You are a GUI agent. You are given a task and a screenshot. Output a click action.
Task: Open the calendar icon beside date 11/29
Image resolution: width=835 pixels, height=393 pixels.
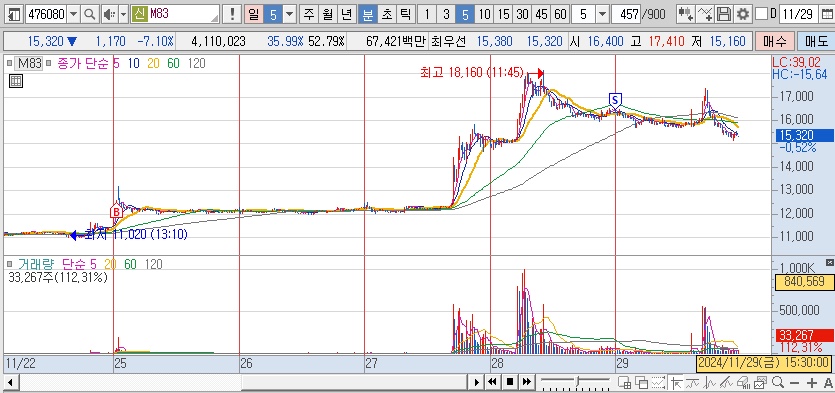coord(826,14)
